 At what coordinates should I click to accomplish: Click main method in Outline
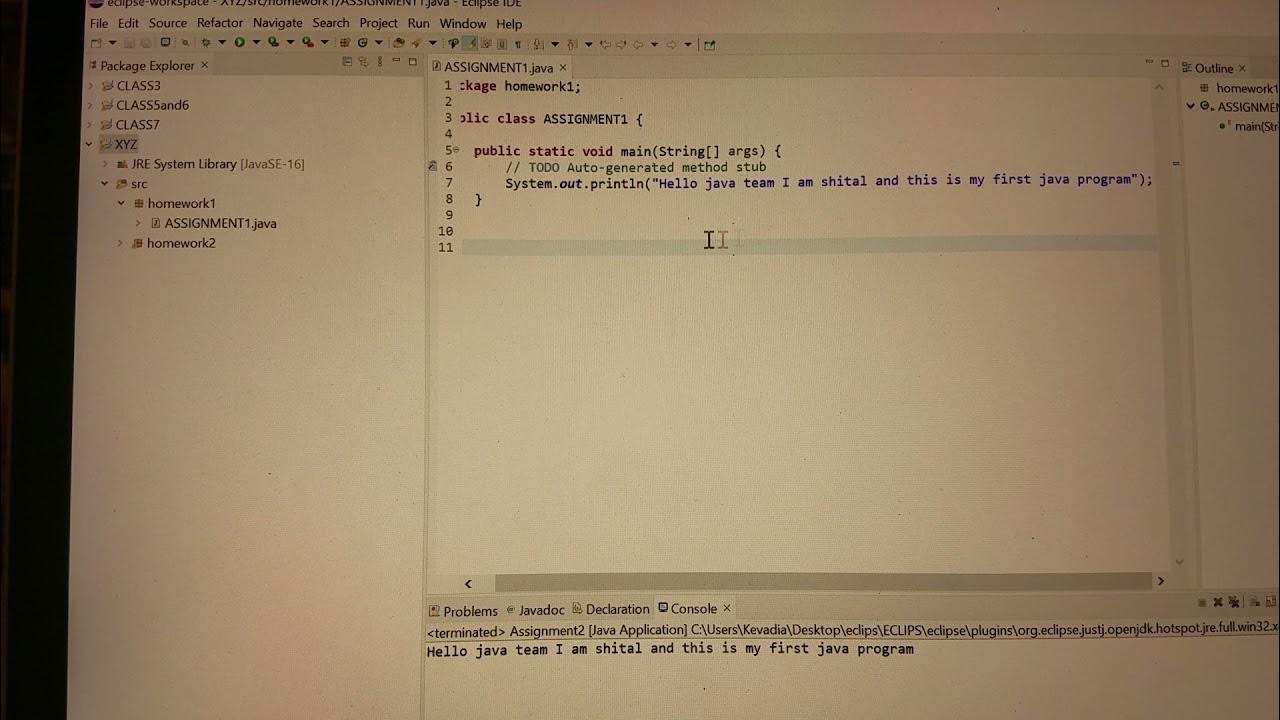click(x=1250, y=126)
